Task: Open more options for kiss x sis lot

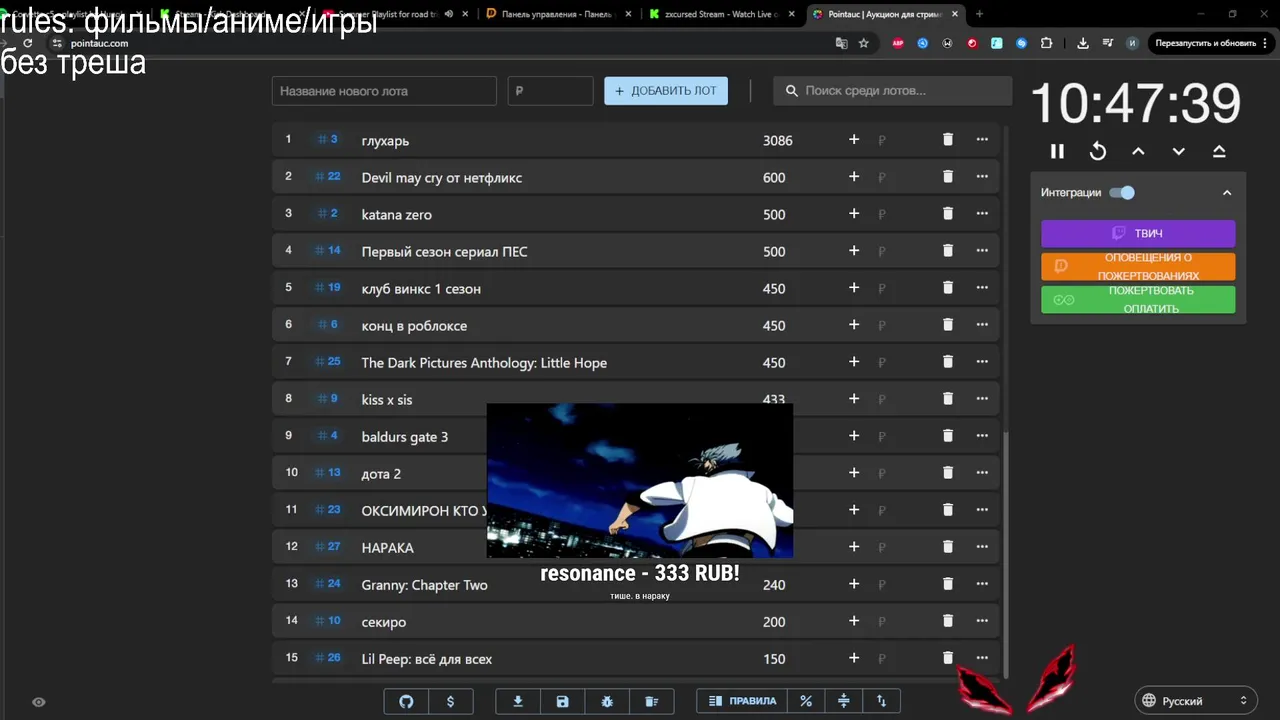Action: tap(982, 399)
